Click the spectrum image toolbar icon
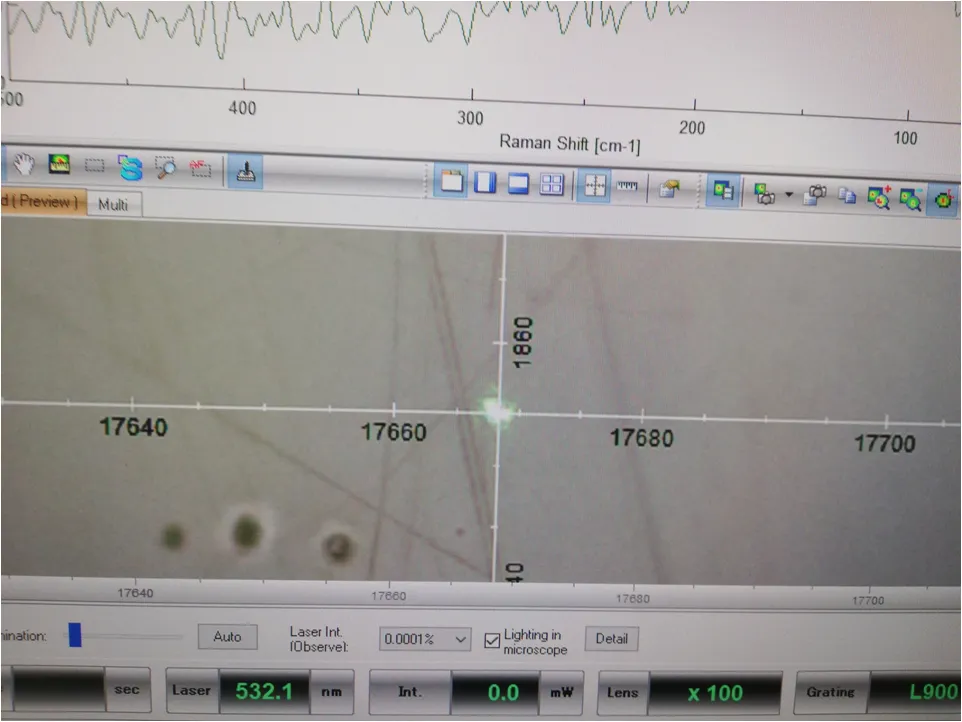 59,164
